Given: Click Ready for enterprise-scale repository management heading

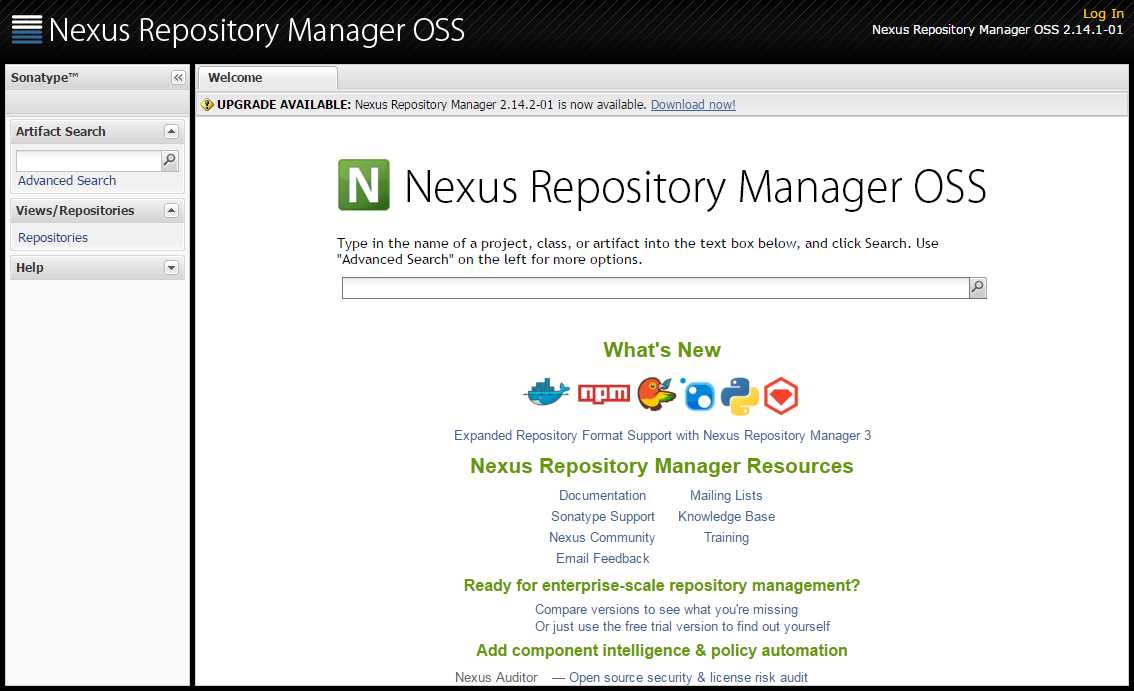Looking at the screenshot, I should [662, 585].
